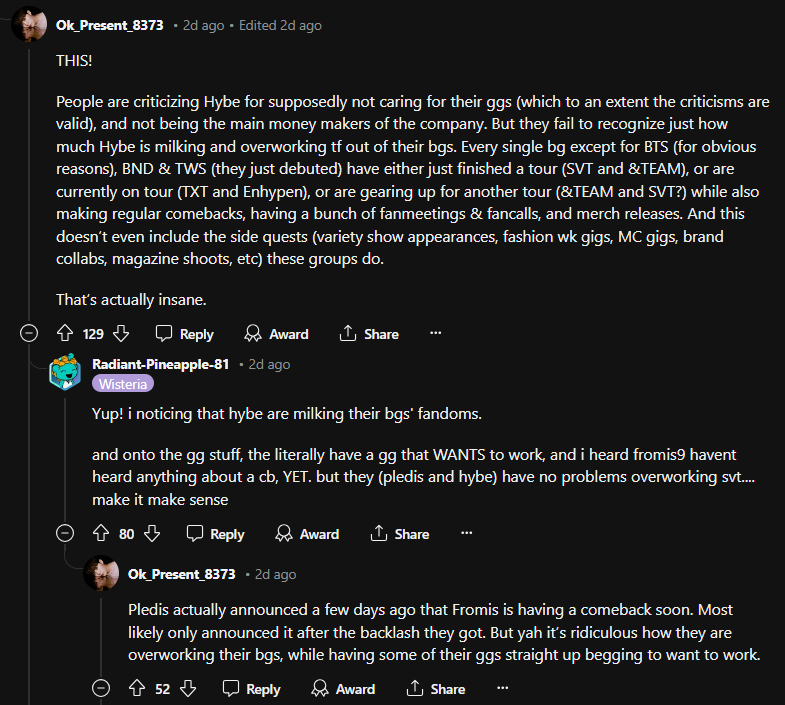Click the Wisteria user flair tag

click(123, 384)
